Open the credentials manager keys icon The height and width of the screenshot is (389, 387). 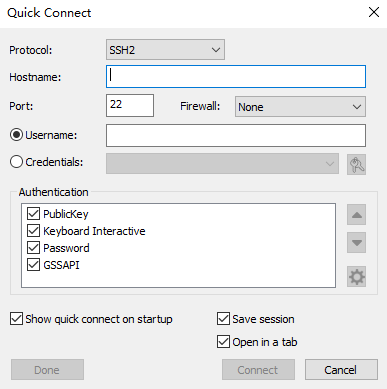coord(356,164)
